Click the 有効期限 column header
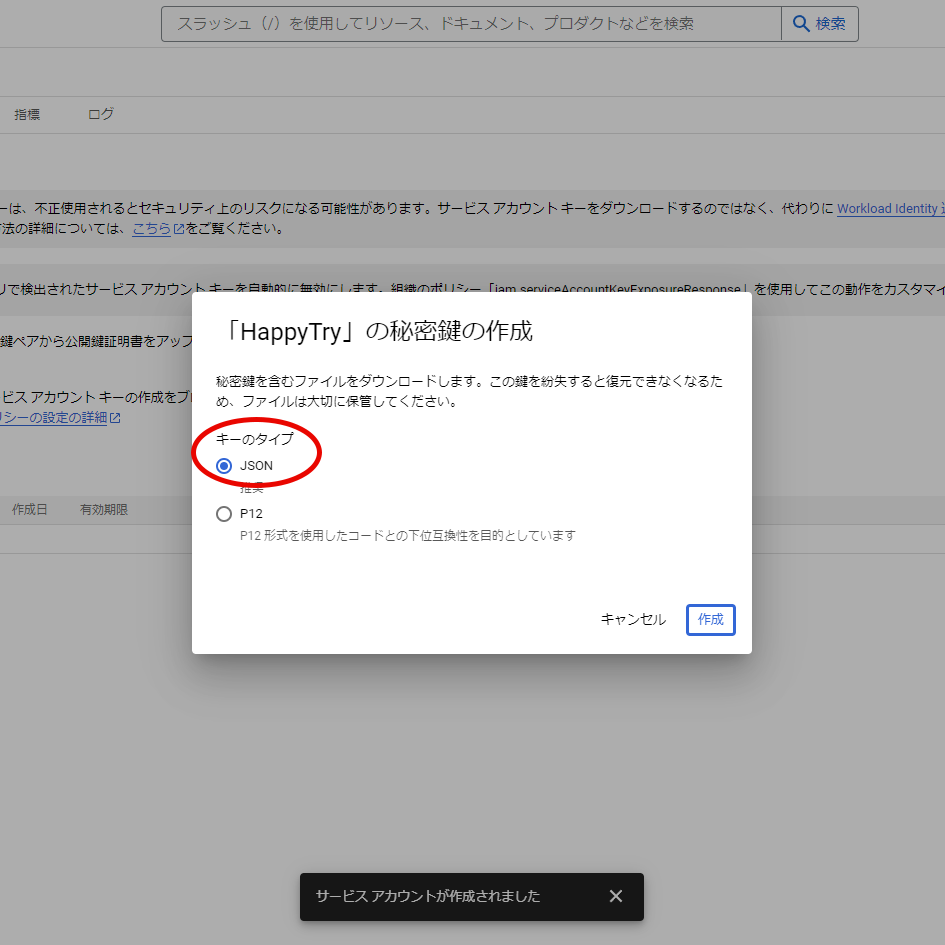Viewport: 945px width, 945px height. pyautogui.click(x=104, y=510)
